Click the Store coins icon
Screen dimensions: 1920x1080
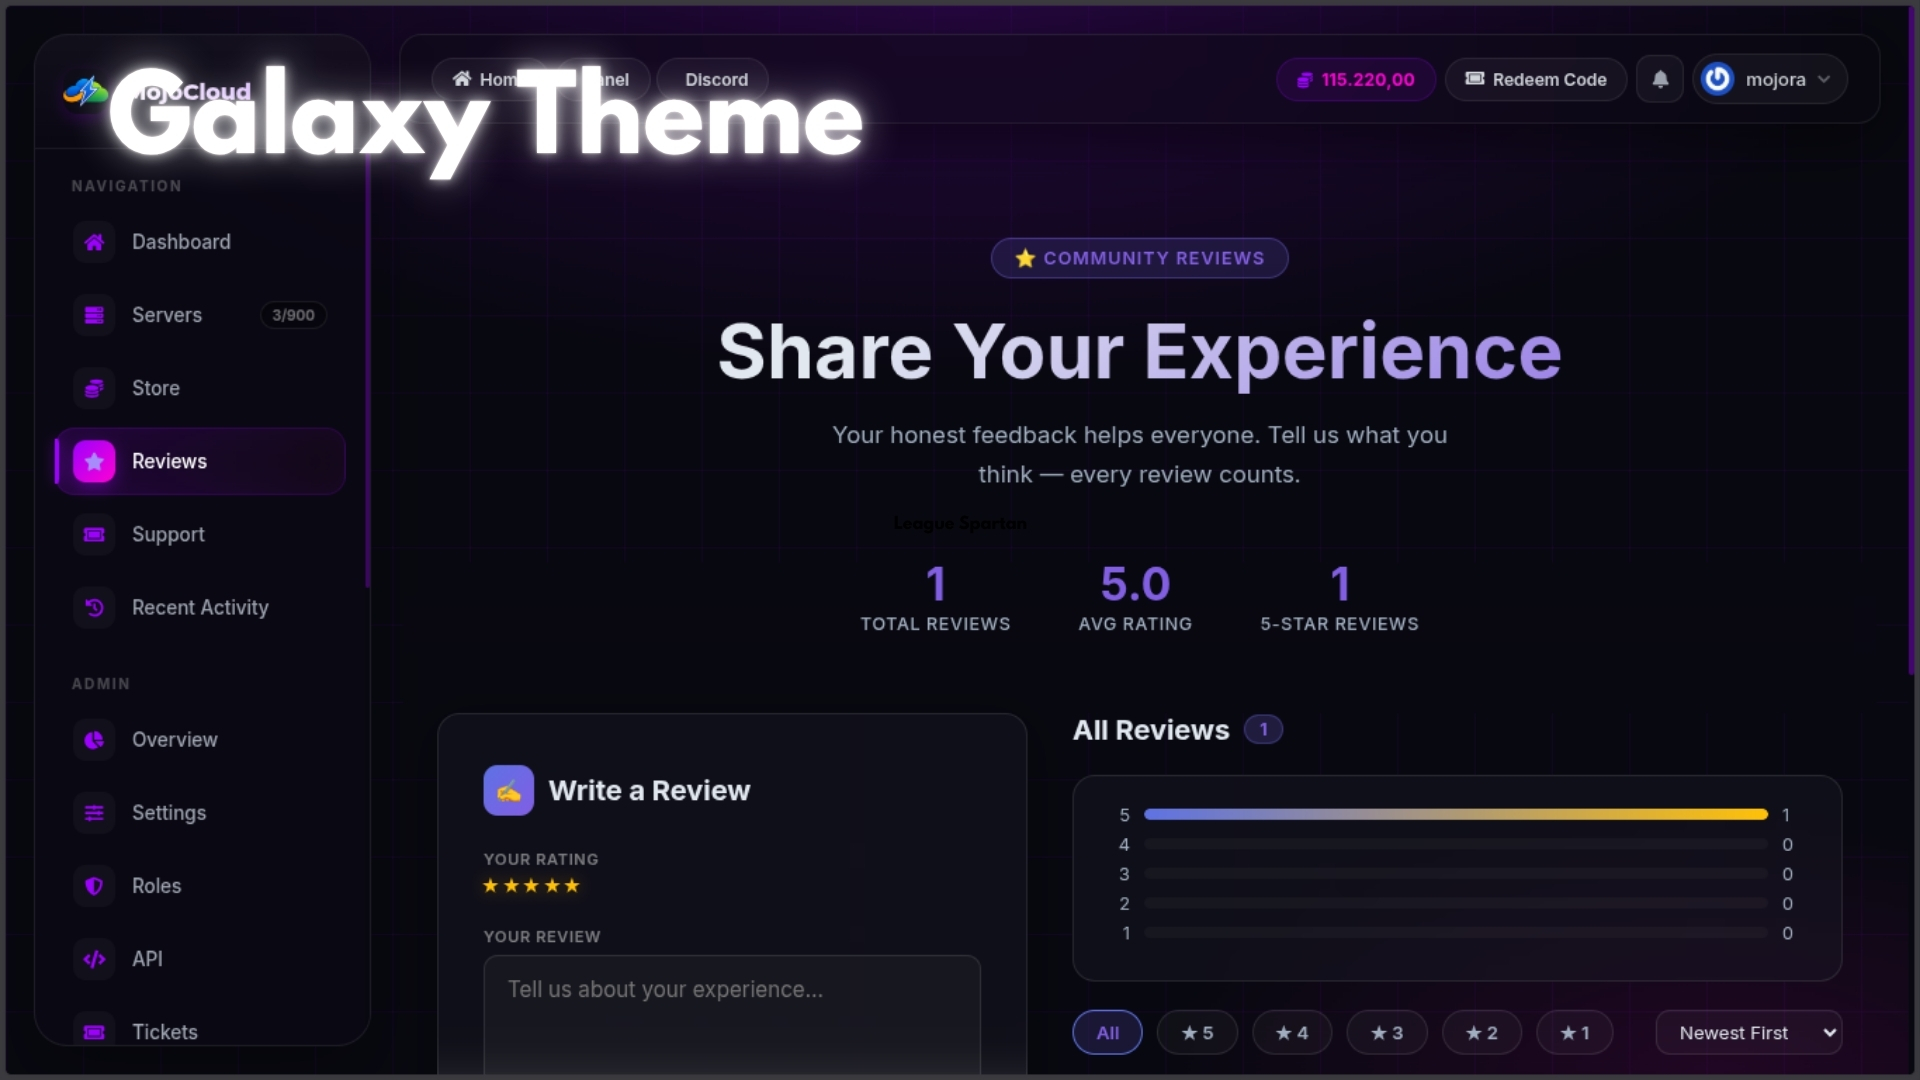pos(94,388)
